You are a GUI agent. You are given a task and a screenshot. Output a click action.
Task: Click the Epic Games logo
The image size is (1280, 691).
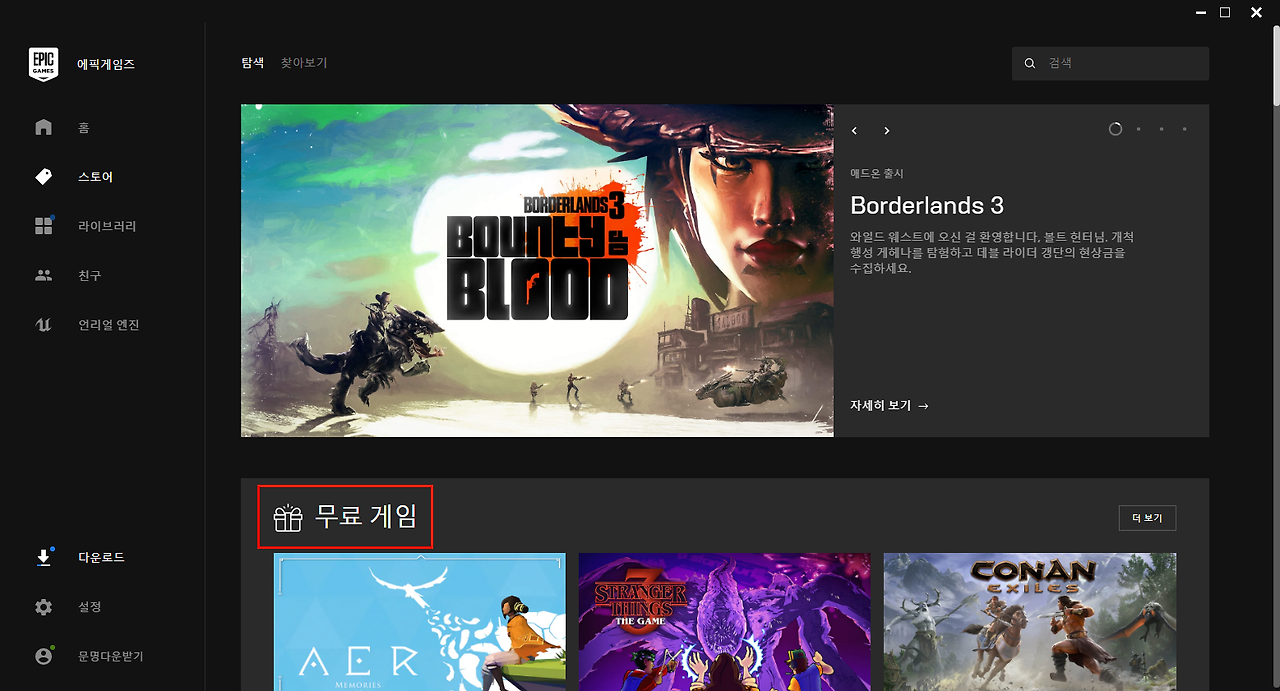point(43,64)
